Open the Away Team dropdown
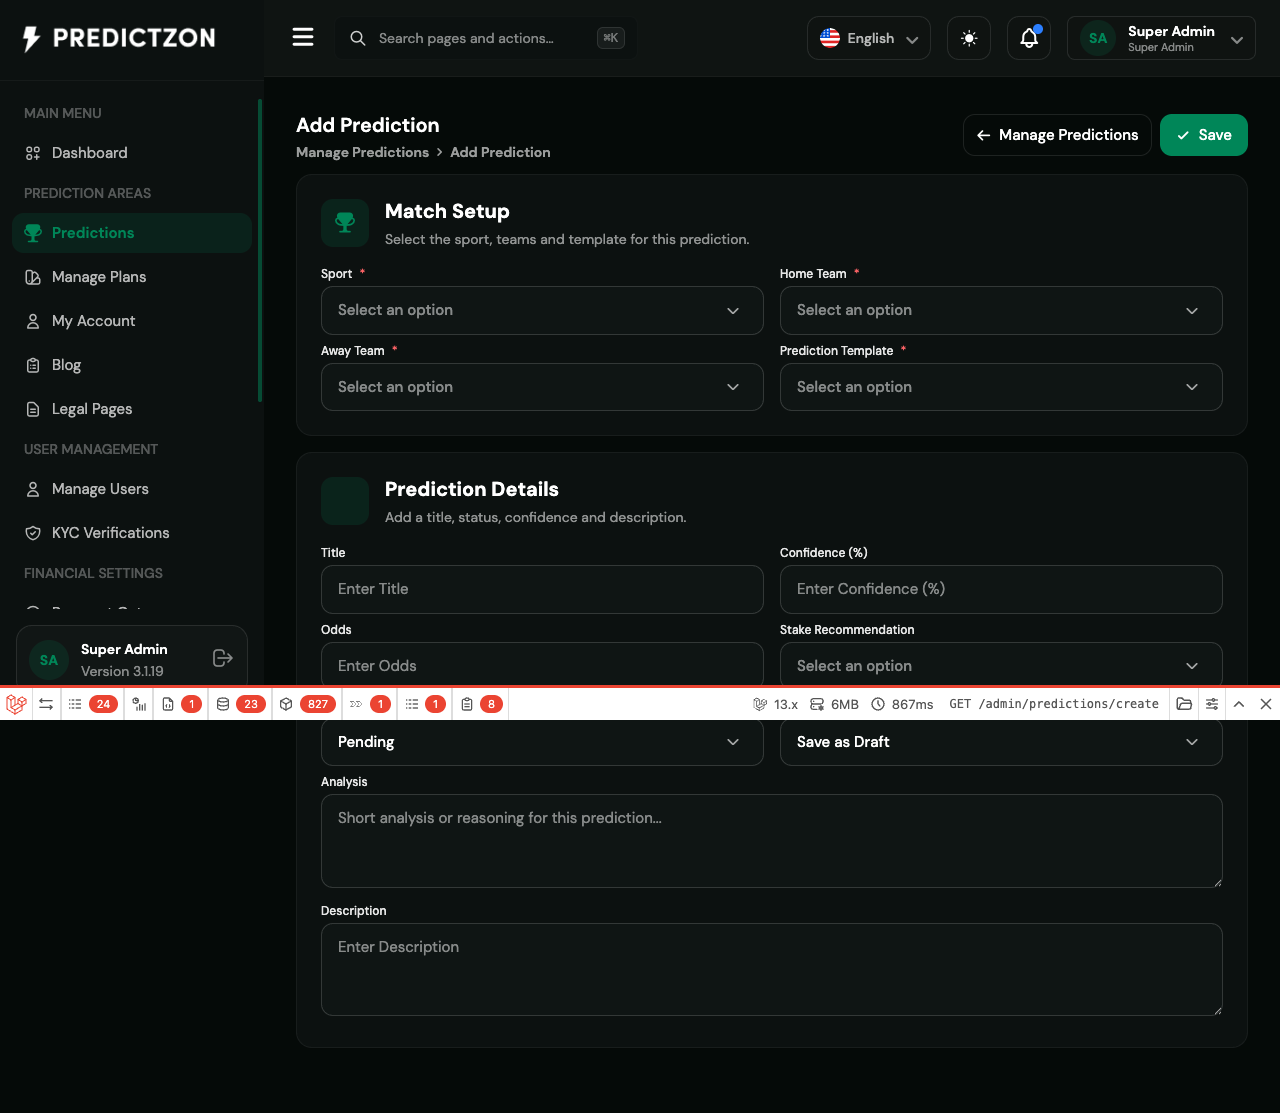The image size is (1280, 1113). point(542,387)
